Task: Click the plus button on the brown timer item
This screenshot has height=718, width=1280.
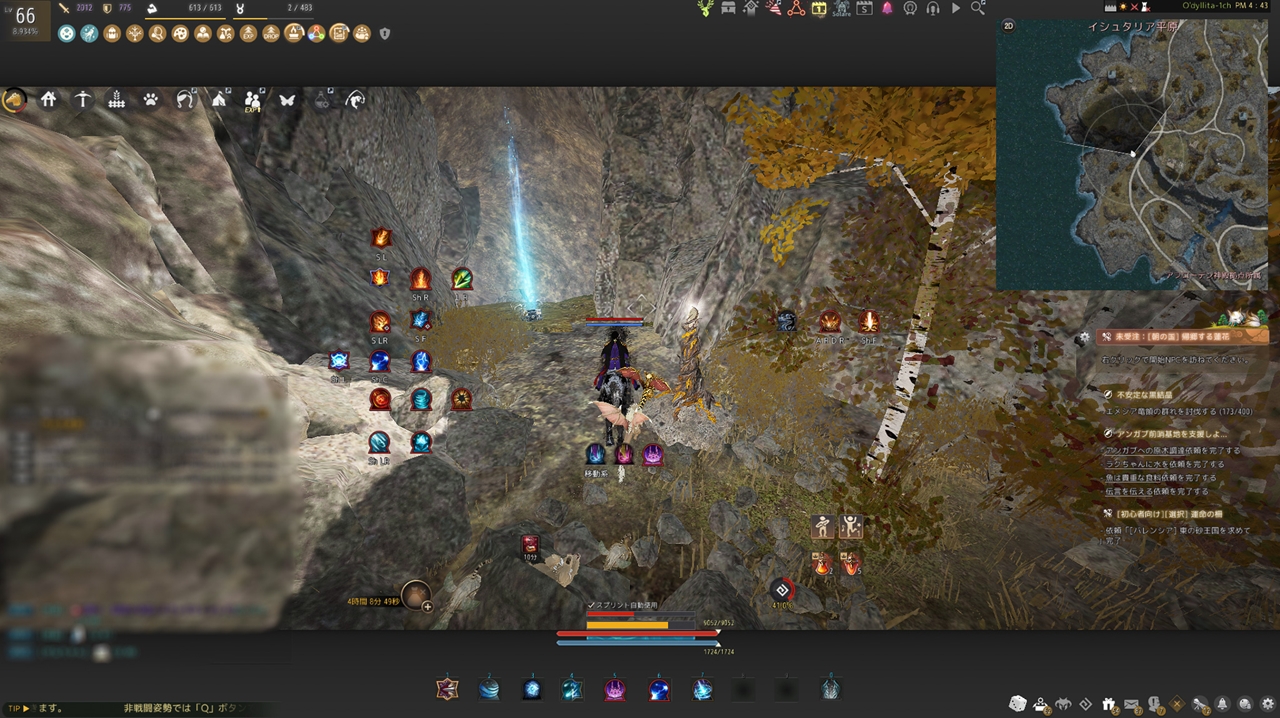Action: point(428,606)
